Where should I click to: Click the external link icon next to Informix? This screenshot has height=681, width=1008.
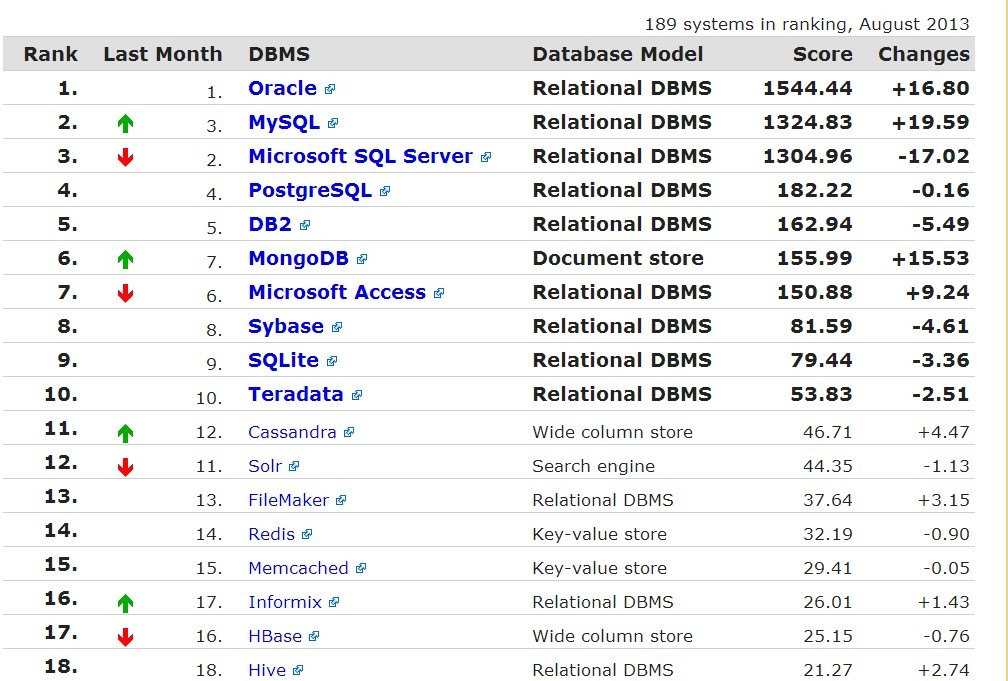pyautogui.click(x=334, y=603)
